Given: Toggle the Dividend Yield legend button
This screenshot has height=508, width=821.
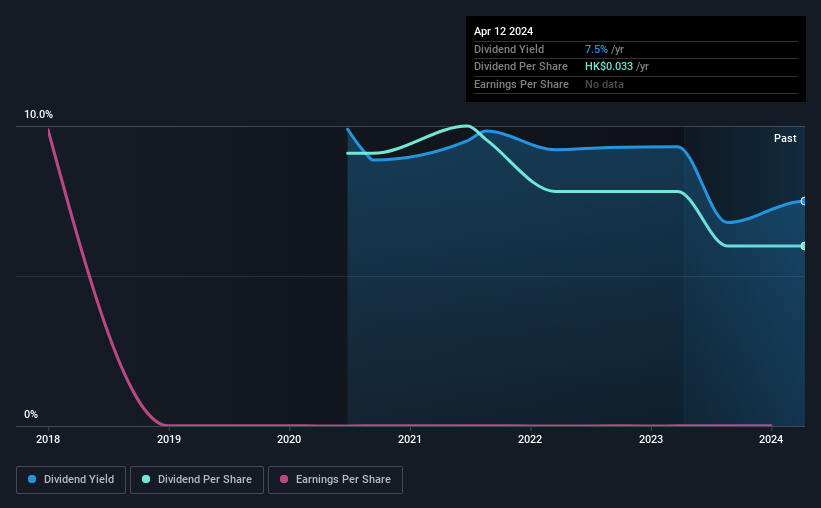Looking at the screenshot, I should click(x=71, y=480).
